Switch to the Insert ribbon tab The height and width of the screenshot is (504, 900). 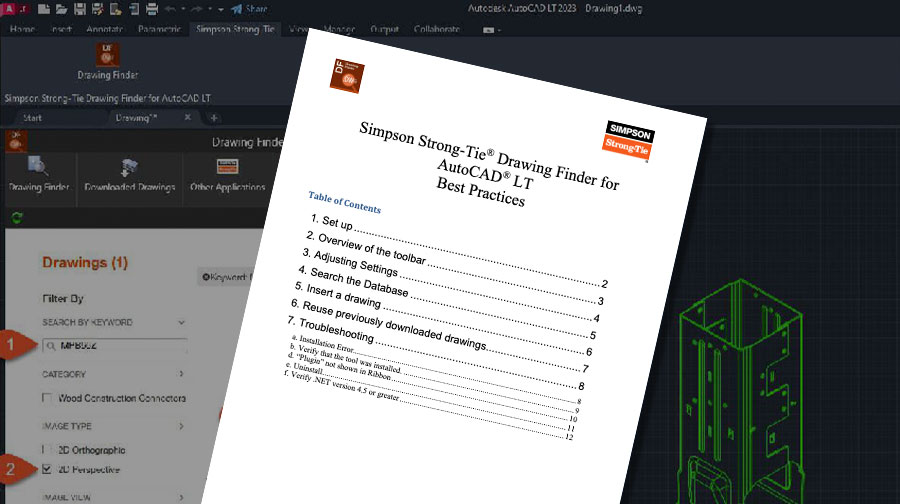[61, 29]
